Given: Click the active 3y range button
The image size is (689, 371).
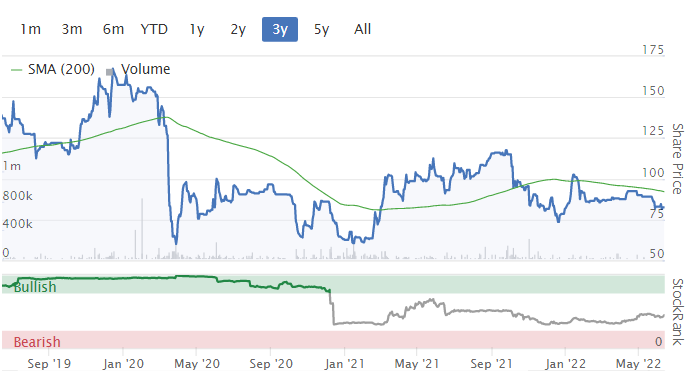Looking at the screenshot, I should pyautogui.click(x=280, y=29).
